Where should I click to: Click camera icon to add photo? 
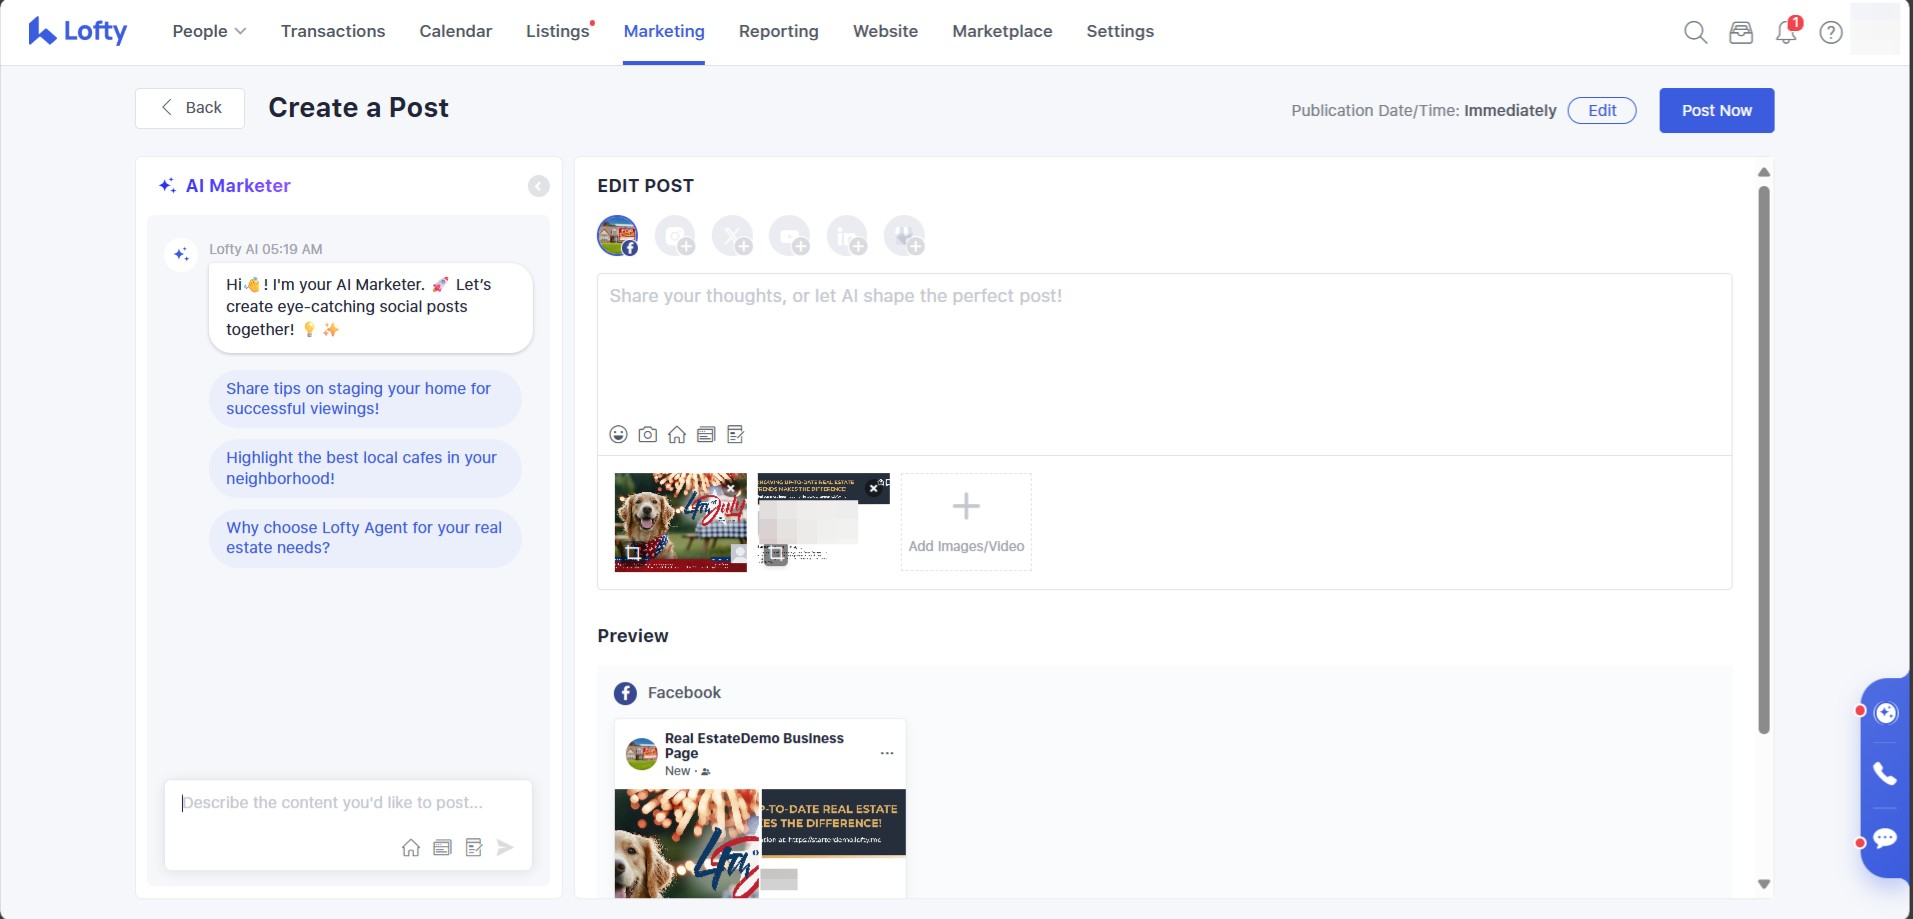(648, 434)
